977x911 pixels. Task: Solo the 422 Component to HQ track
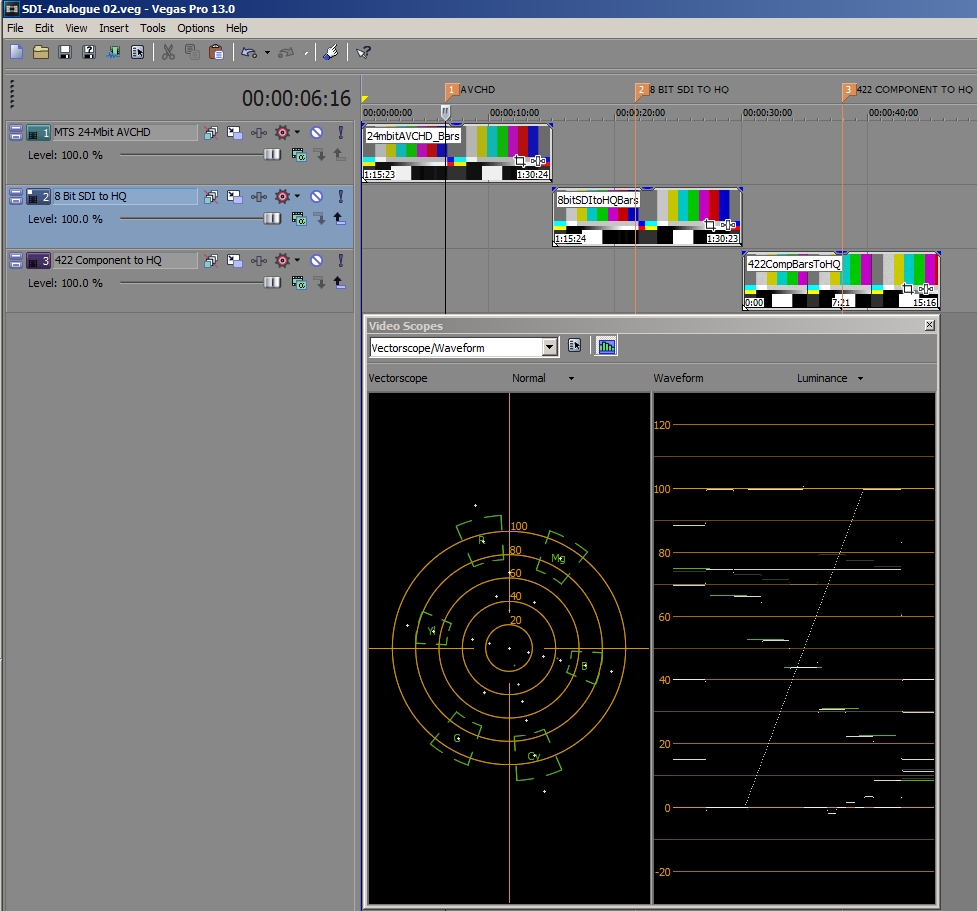[340, 260]
